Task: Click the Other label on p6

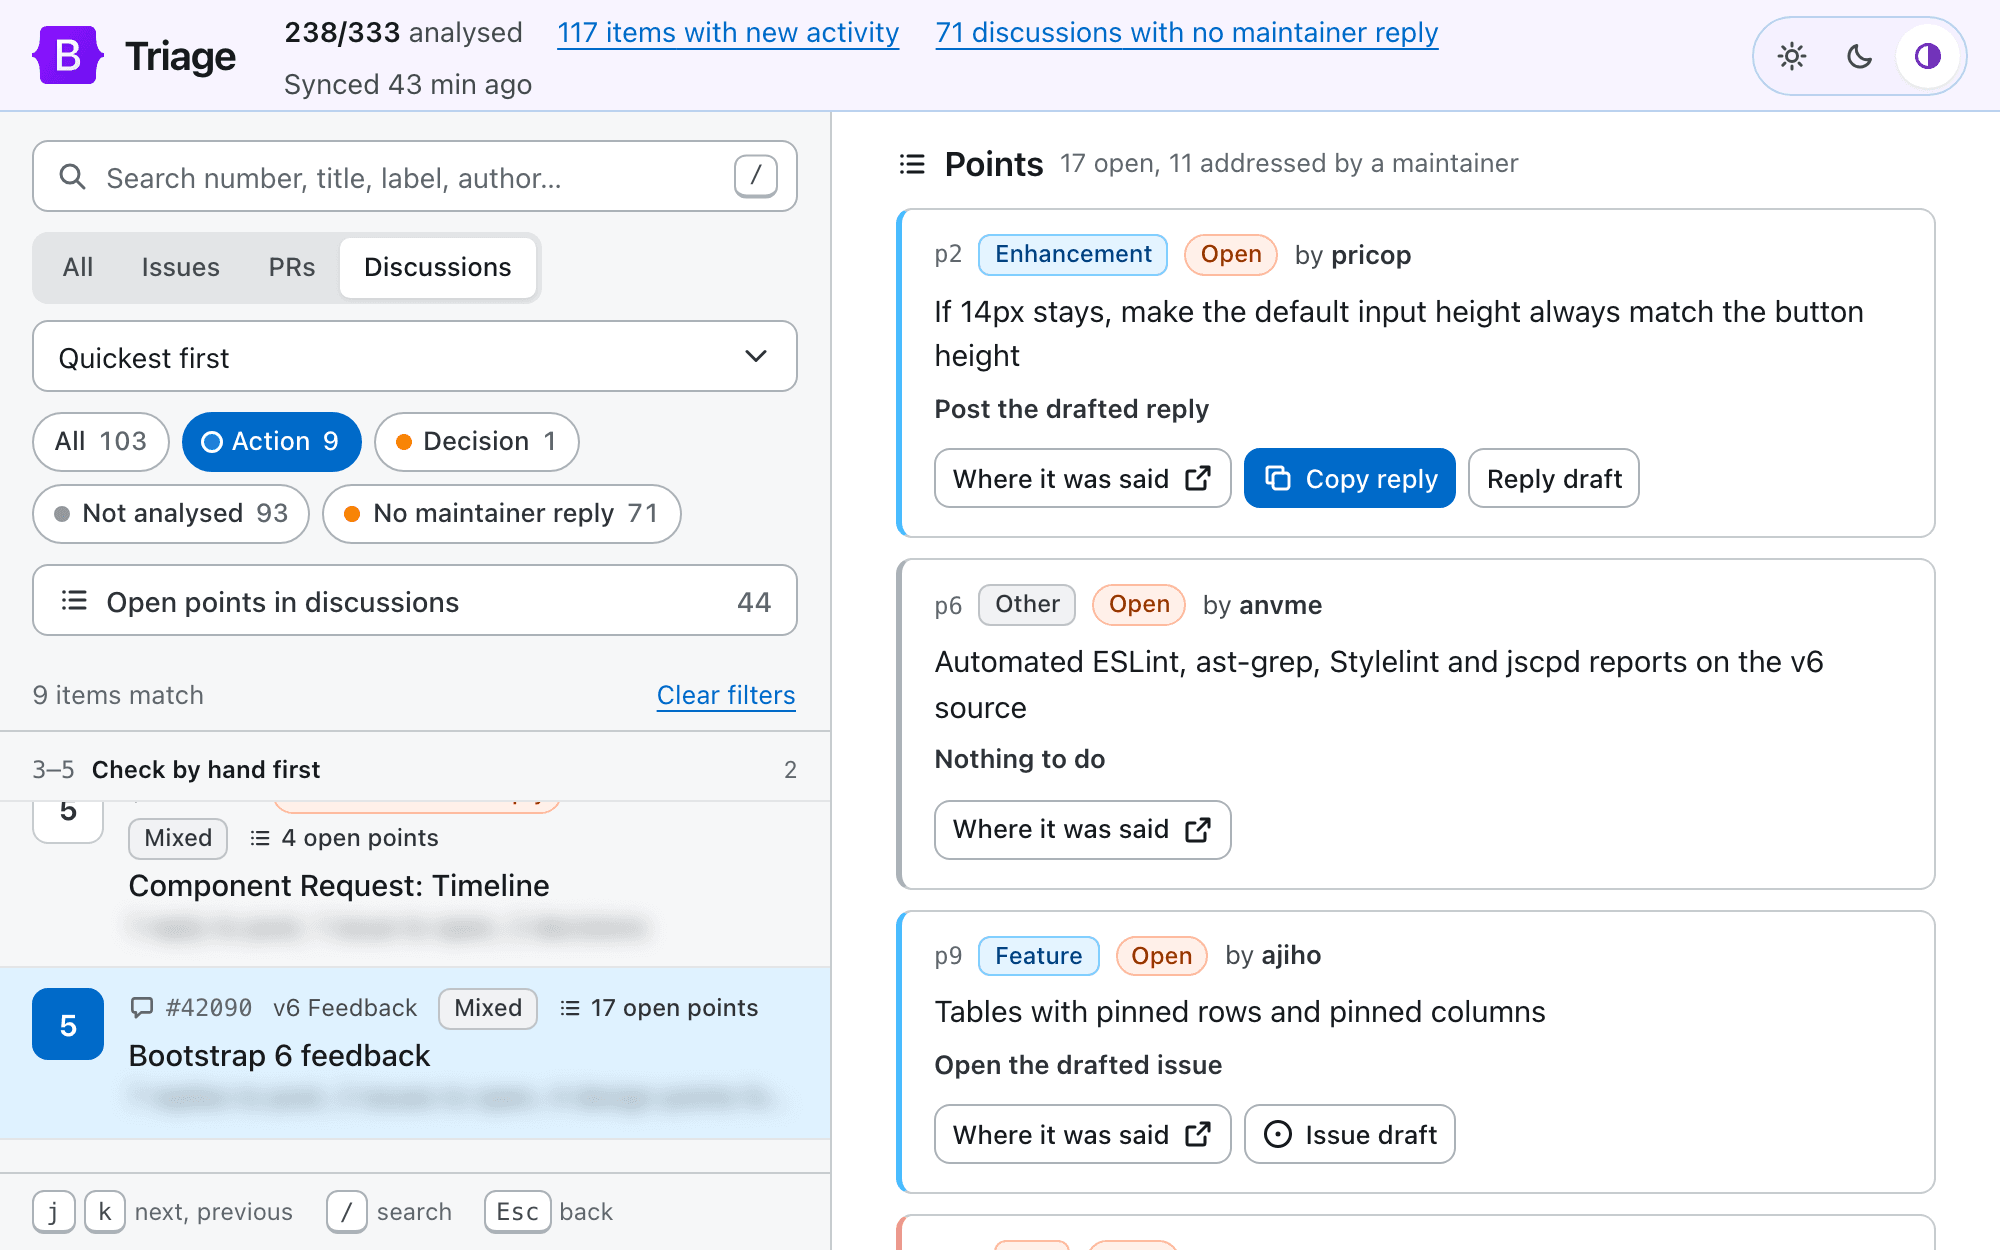Action: 1027,604
